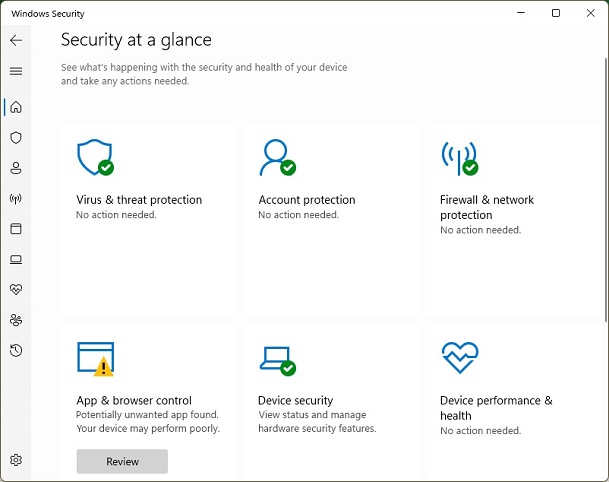The image size is (609, 482).
Task: Click the back arrow in sidebar
Action: click(16, 40)
